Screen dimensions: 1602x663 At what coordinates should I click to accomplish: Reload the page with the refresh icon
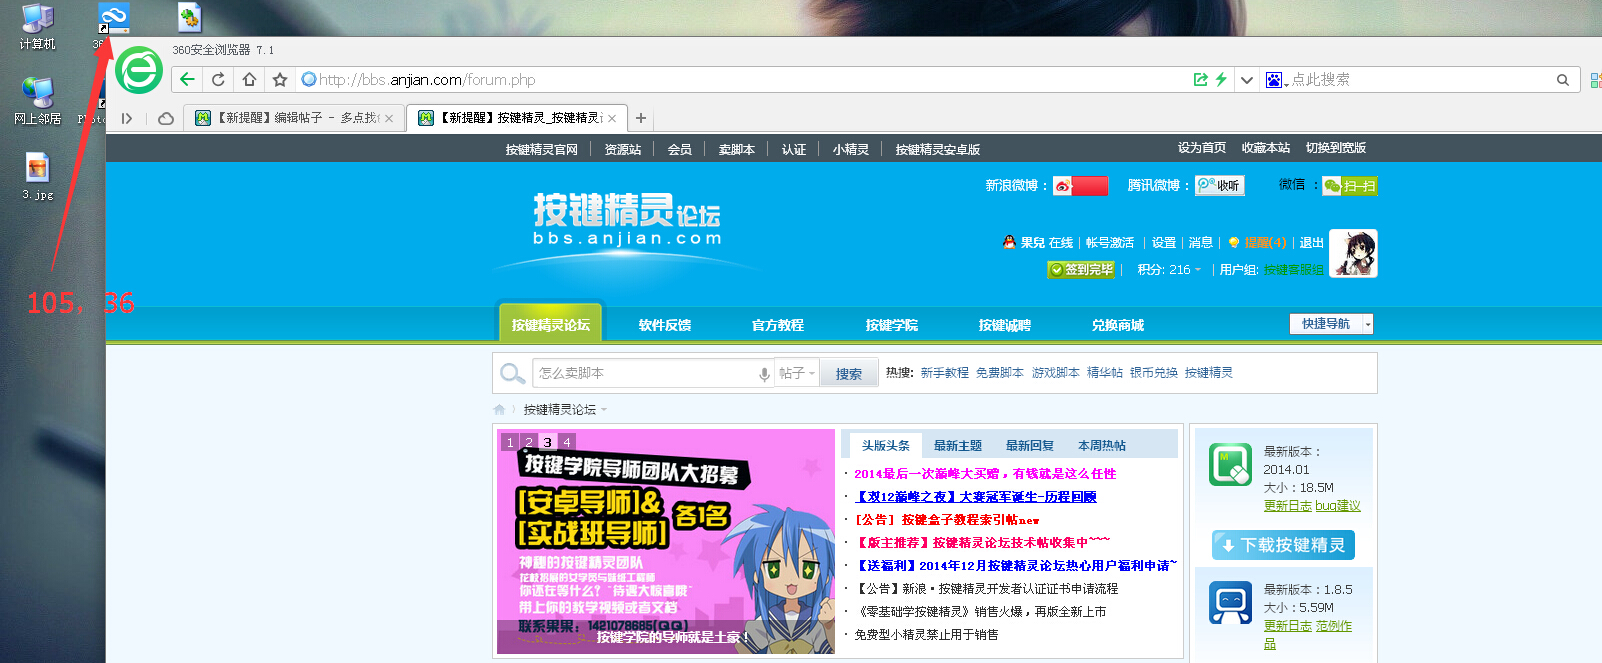pyautogui.click(x=218, y=79)
